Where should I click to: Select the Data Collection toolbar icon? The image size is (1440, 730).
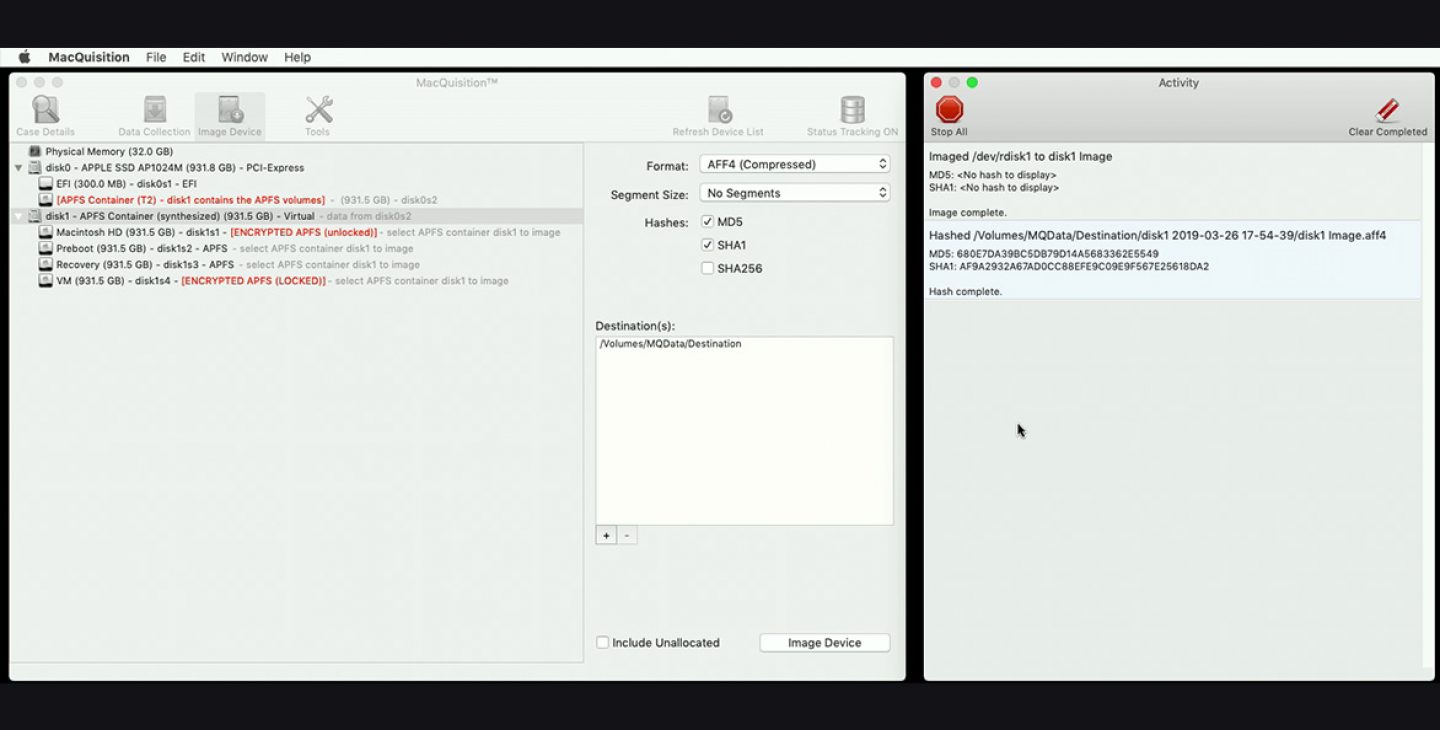pyautogui.click(x=154, y=116)
